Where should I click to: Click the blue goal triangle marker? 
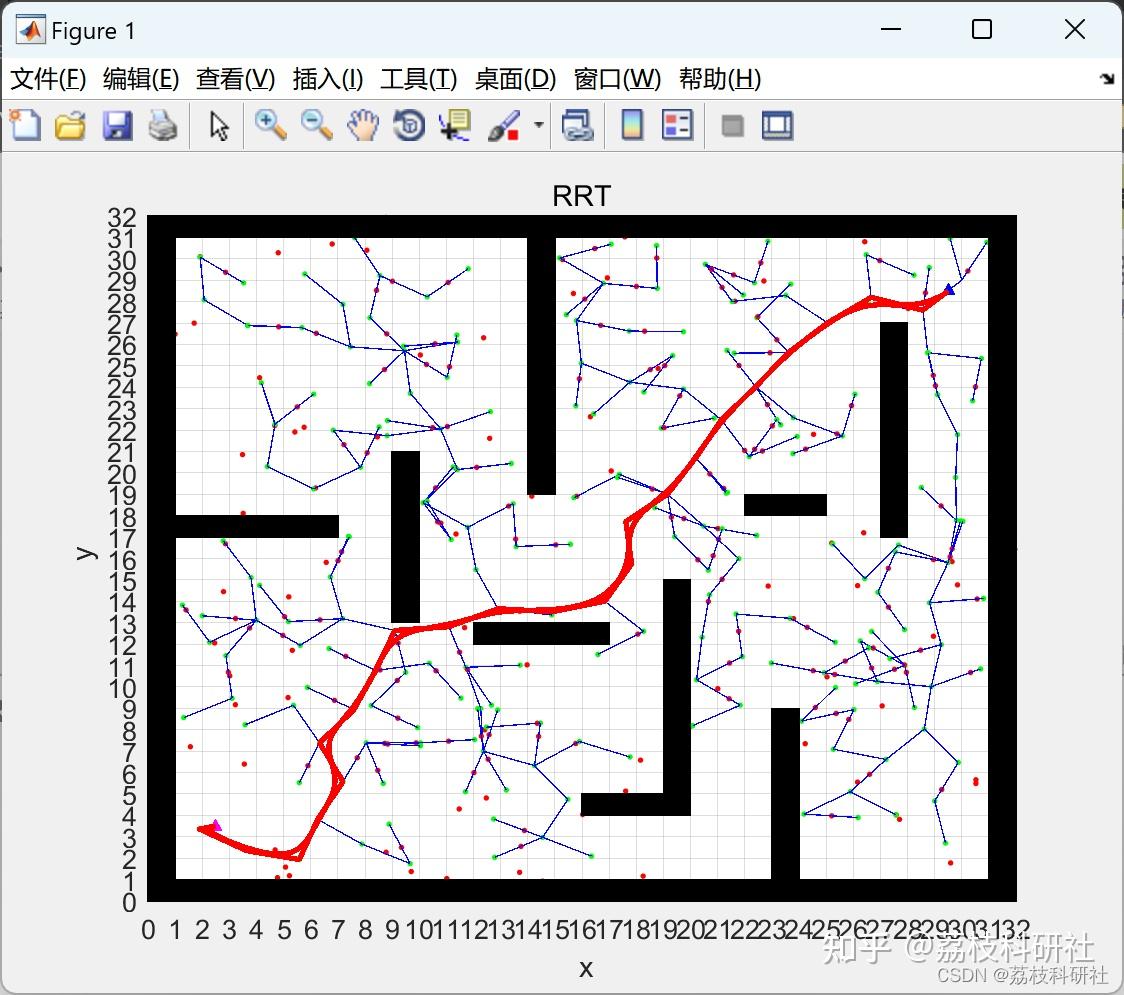[x=948, y=290]
